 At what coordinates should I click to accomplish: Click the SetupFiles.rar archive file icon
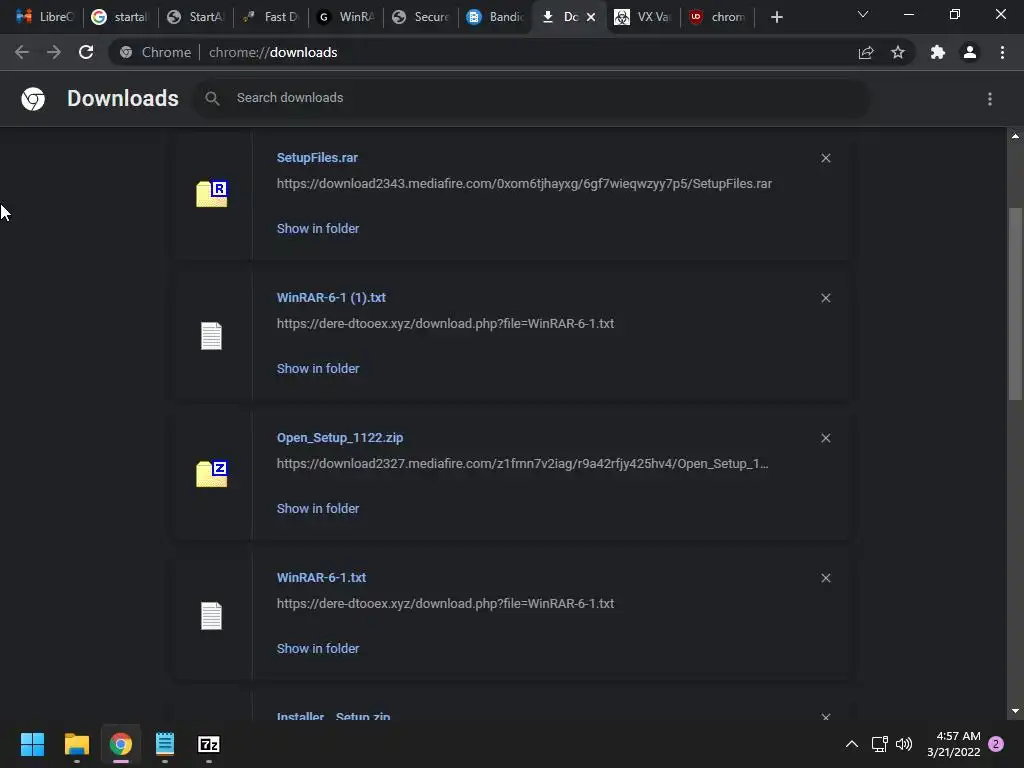[x=212, y=194]
